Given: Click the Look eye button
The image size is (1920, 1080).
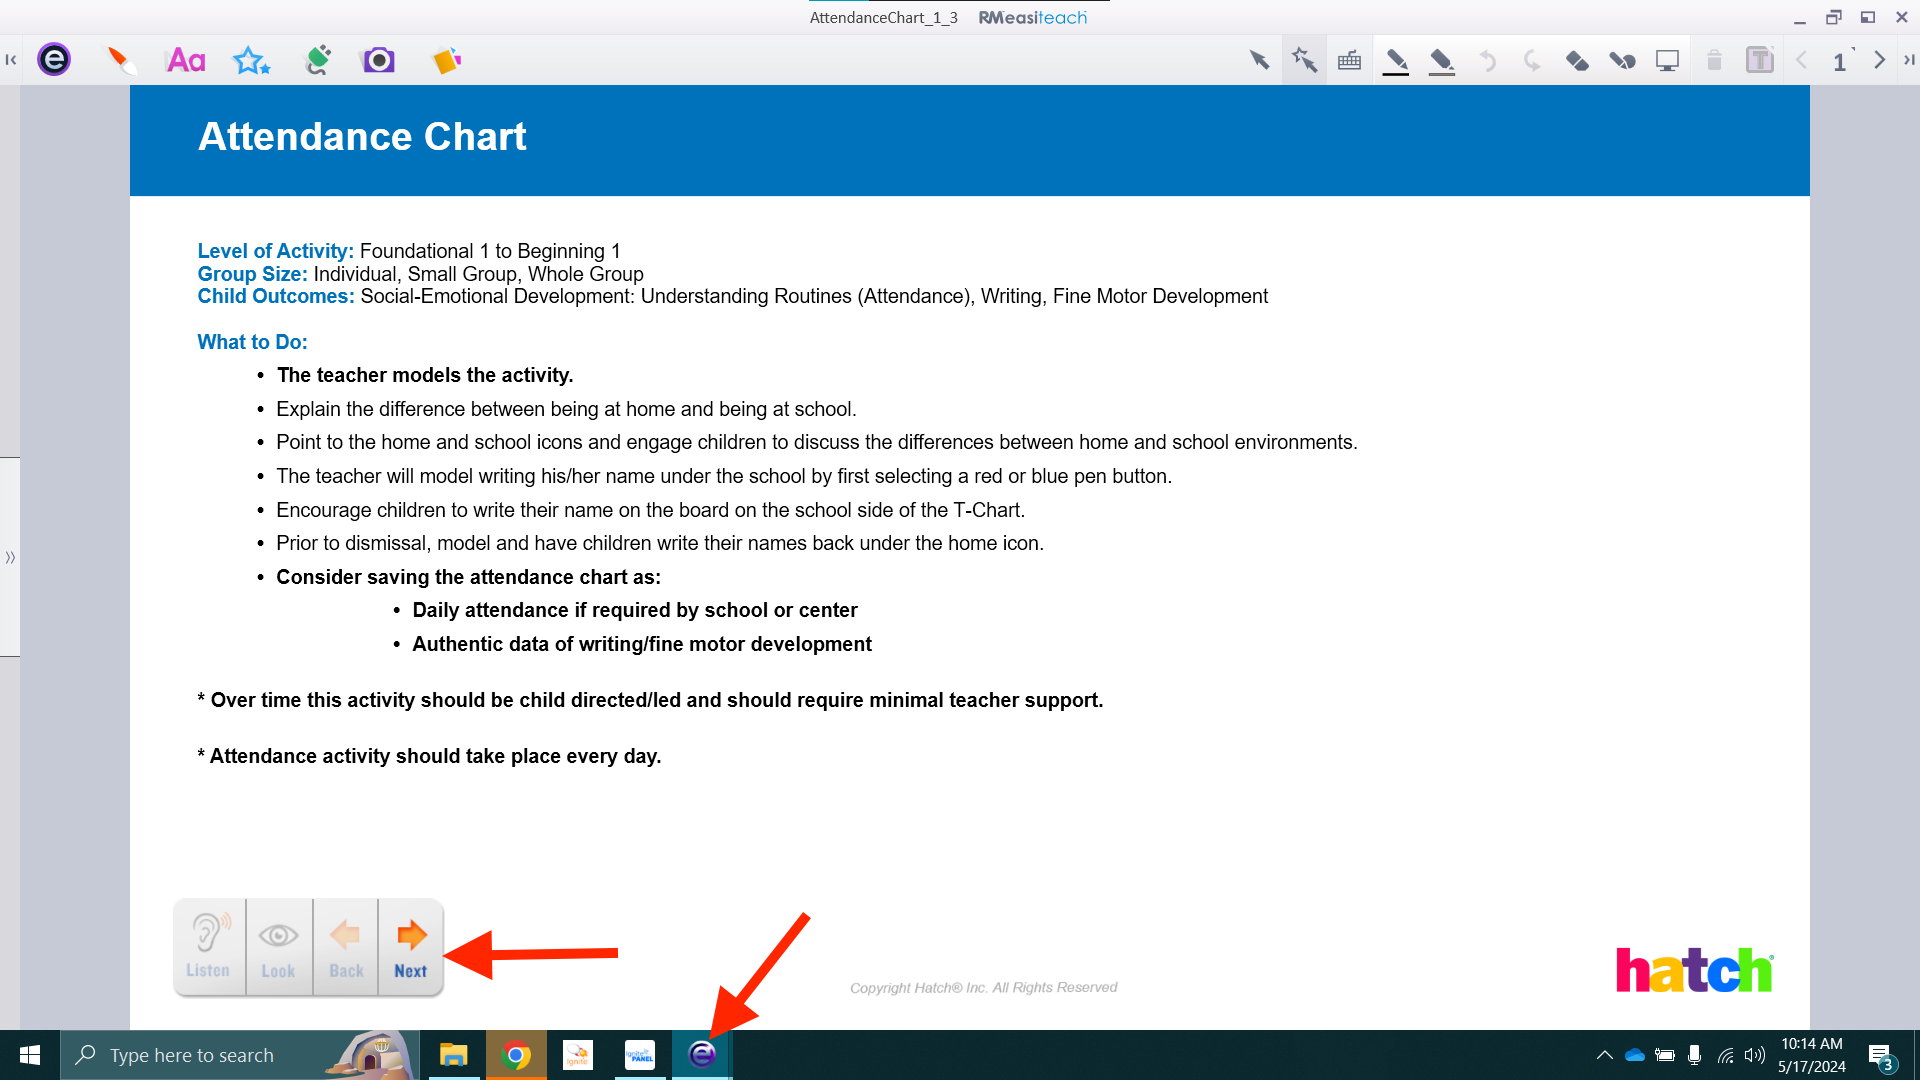Looking at the screenshot, I should click(278, 947).
